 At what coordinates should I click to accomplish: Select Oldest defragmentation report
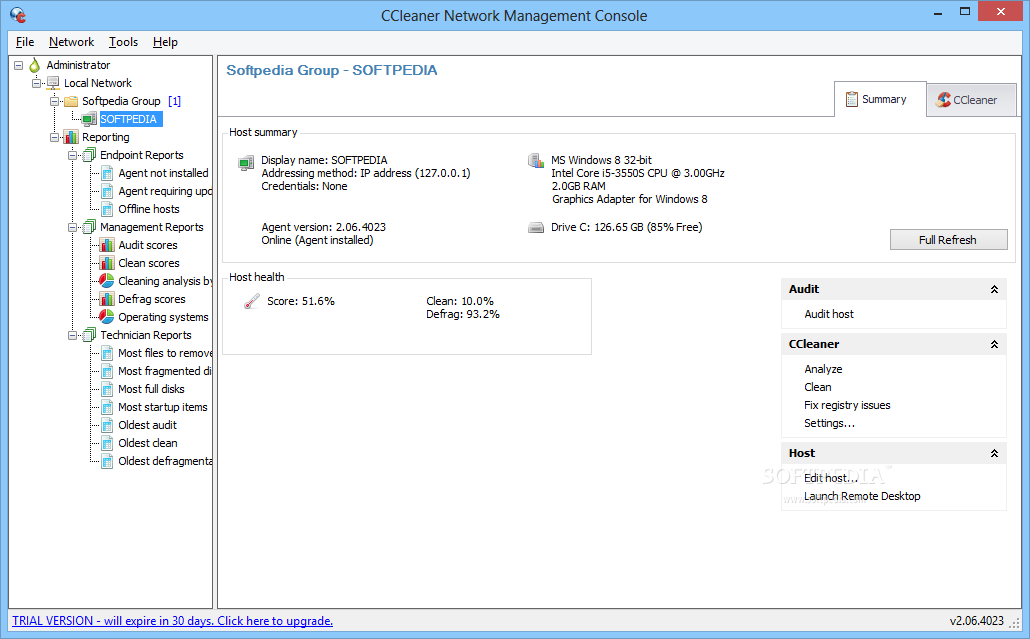[165, 461]
